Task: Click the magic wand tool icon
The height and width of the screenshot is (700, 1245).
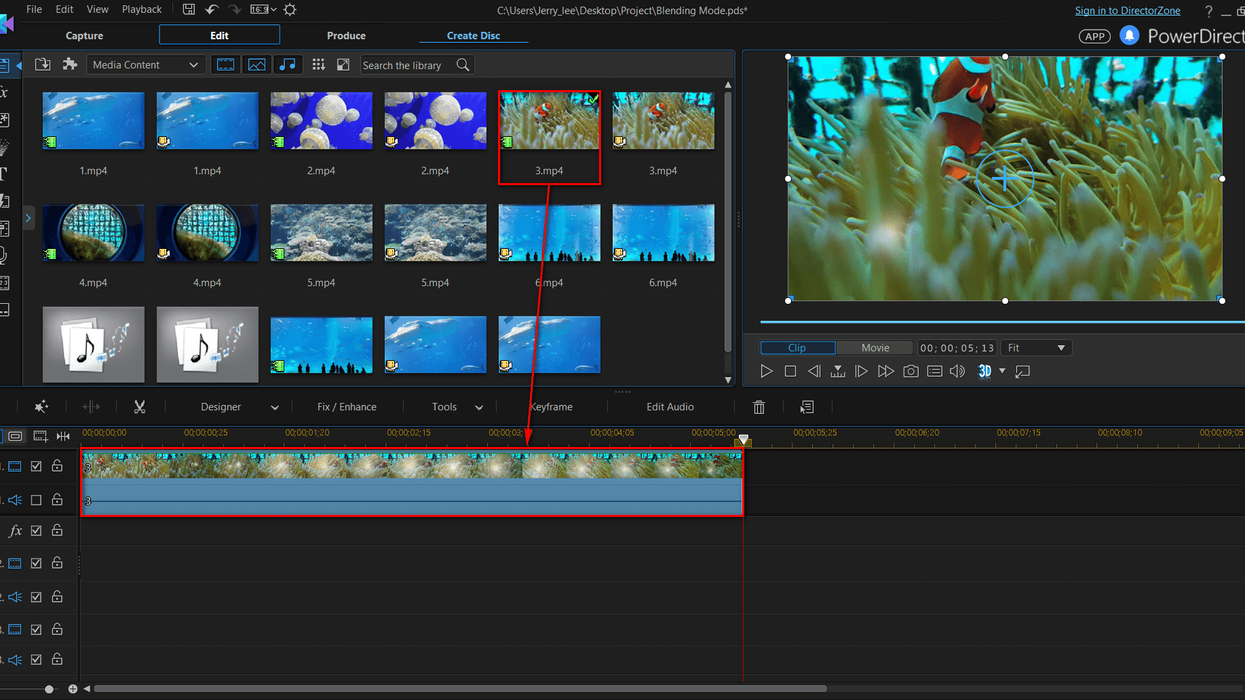Action: click(41, 407)
